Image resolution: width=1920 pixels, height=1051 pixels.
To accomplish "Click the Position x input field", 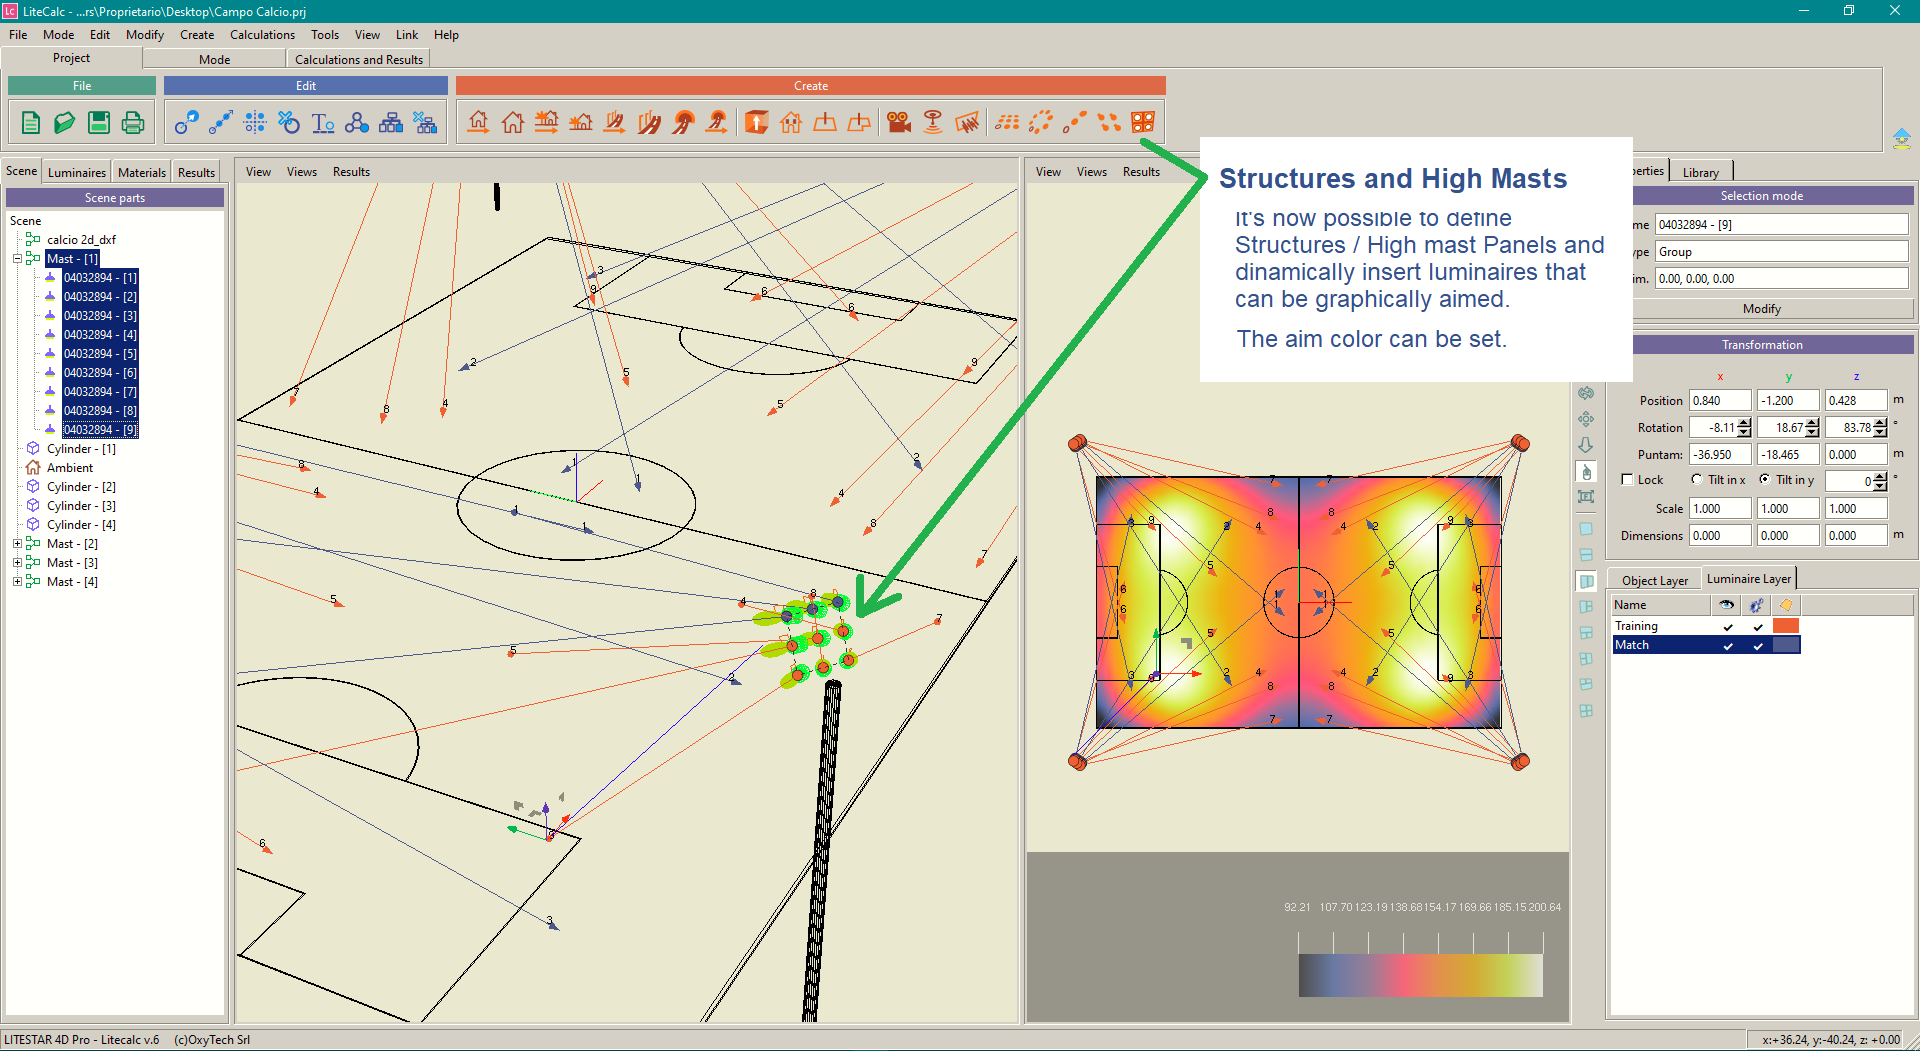I will (x=1720, y=401).
